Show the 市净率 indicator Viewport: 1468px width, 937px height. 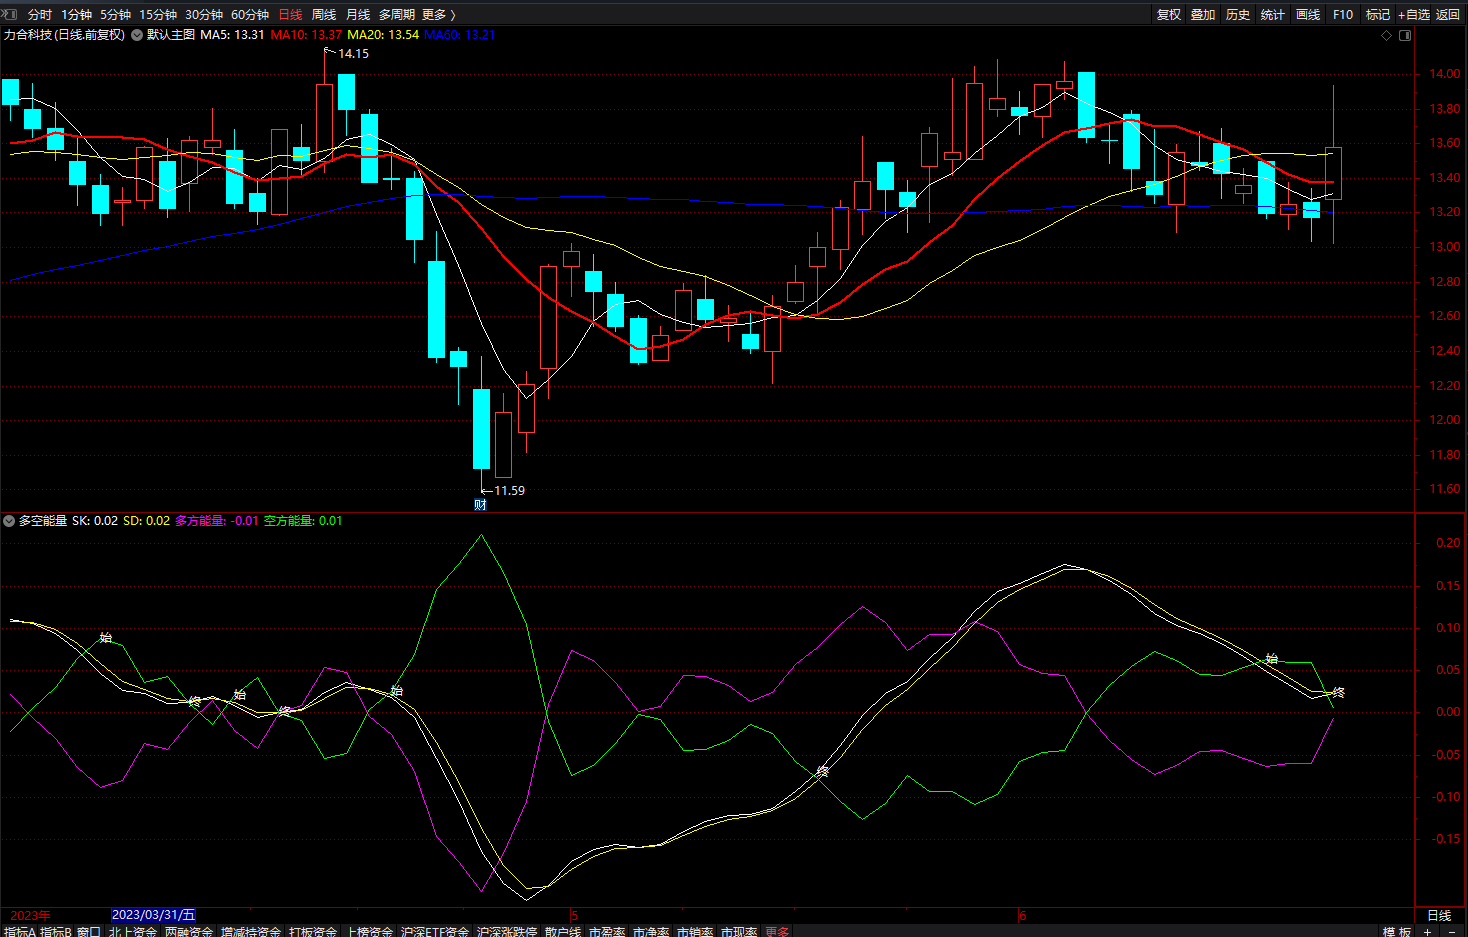point(651,931)
